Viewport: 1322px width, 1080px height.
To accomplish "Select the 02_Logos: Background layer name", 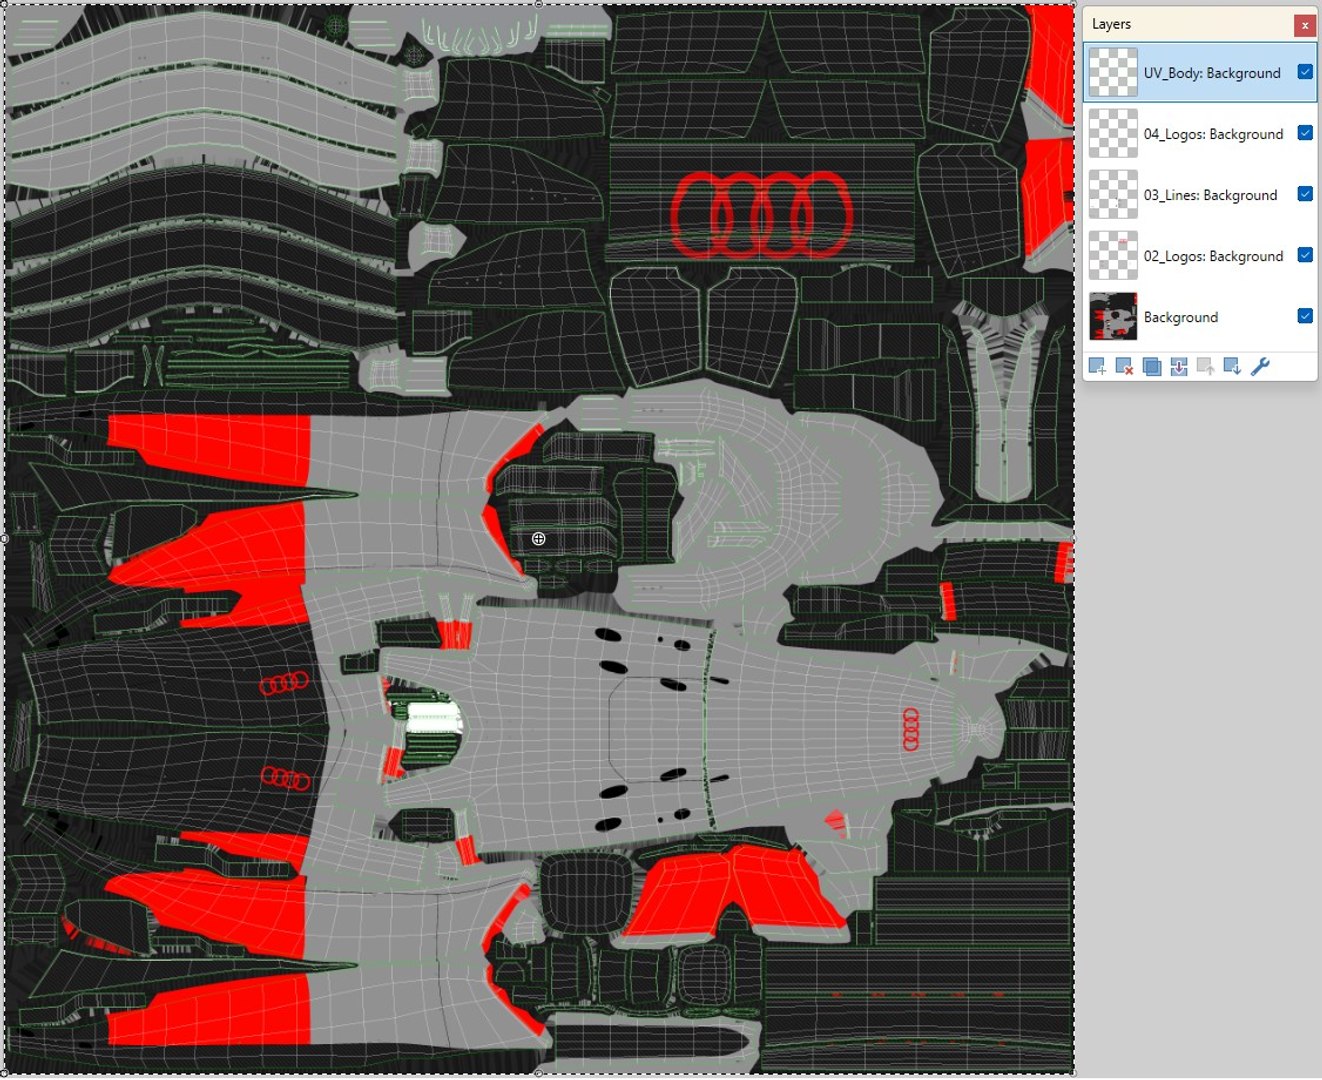I will click(x=1213, y=256).
